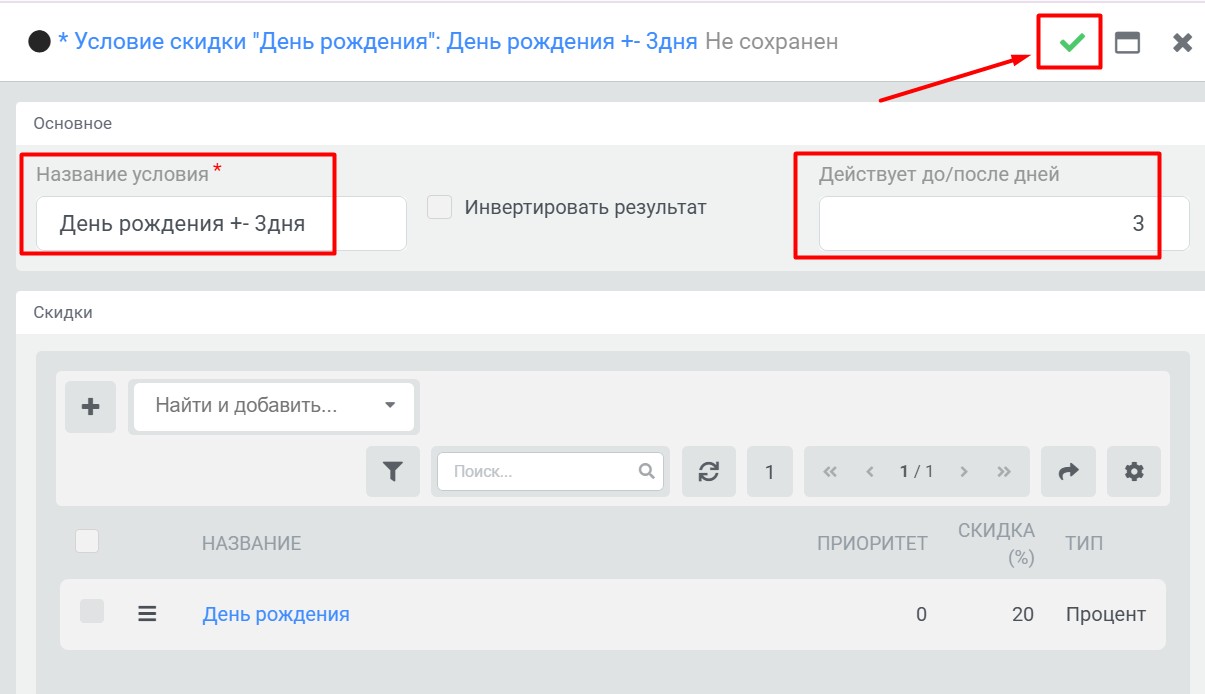Go to the previous page of discounts
1205x694 pixels.
pyautogui.click(x=870, y=472)
